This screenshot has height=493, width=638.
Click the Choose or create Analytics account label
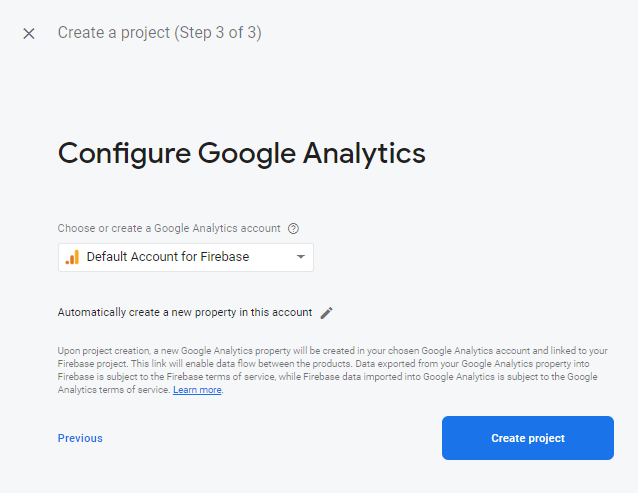(x=169, y=228)
